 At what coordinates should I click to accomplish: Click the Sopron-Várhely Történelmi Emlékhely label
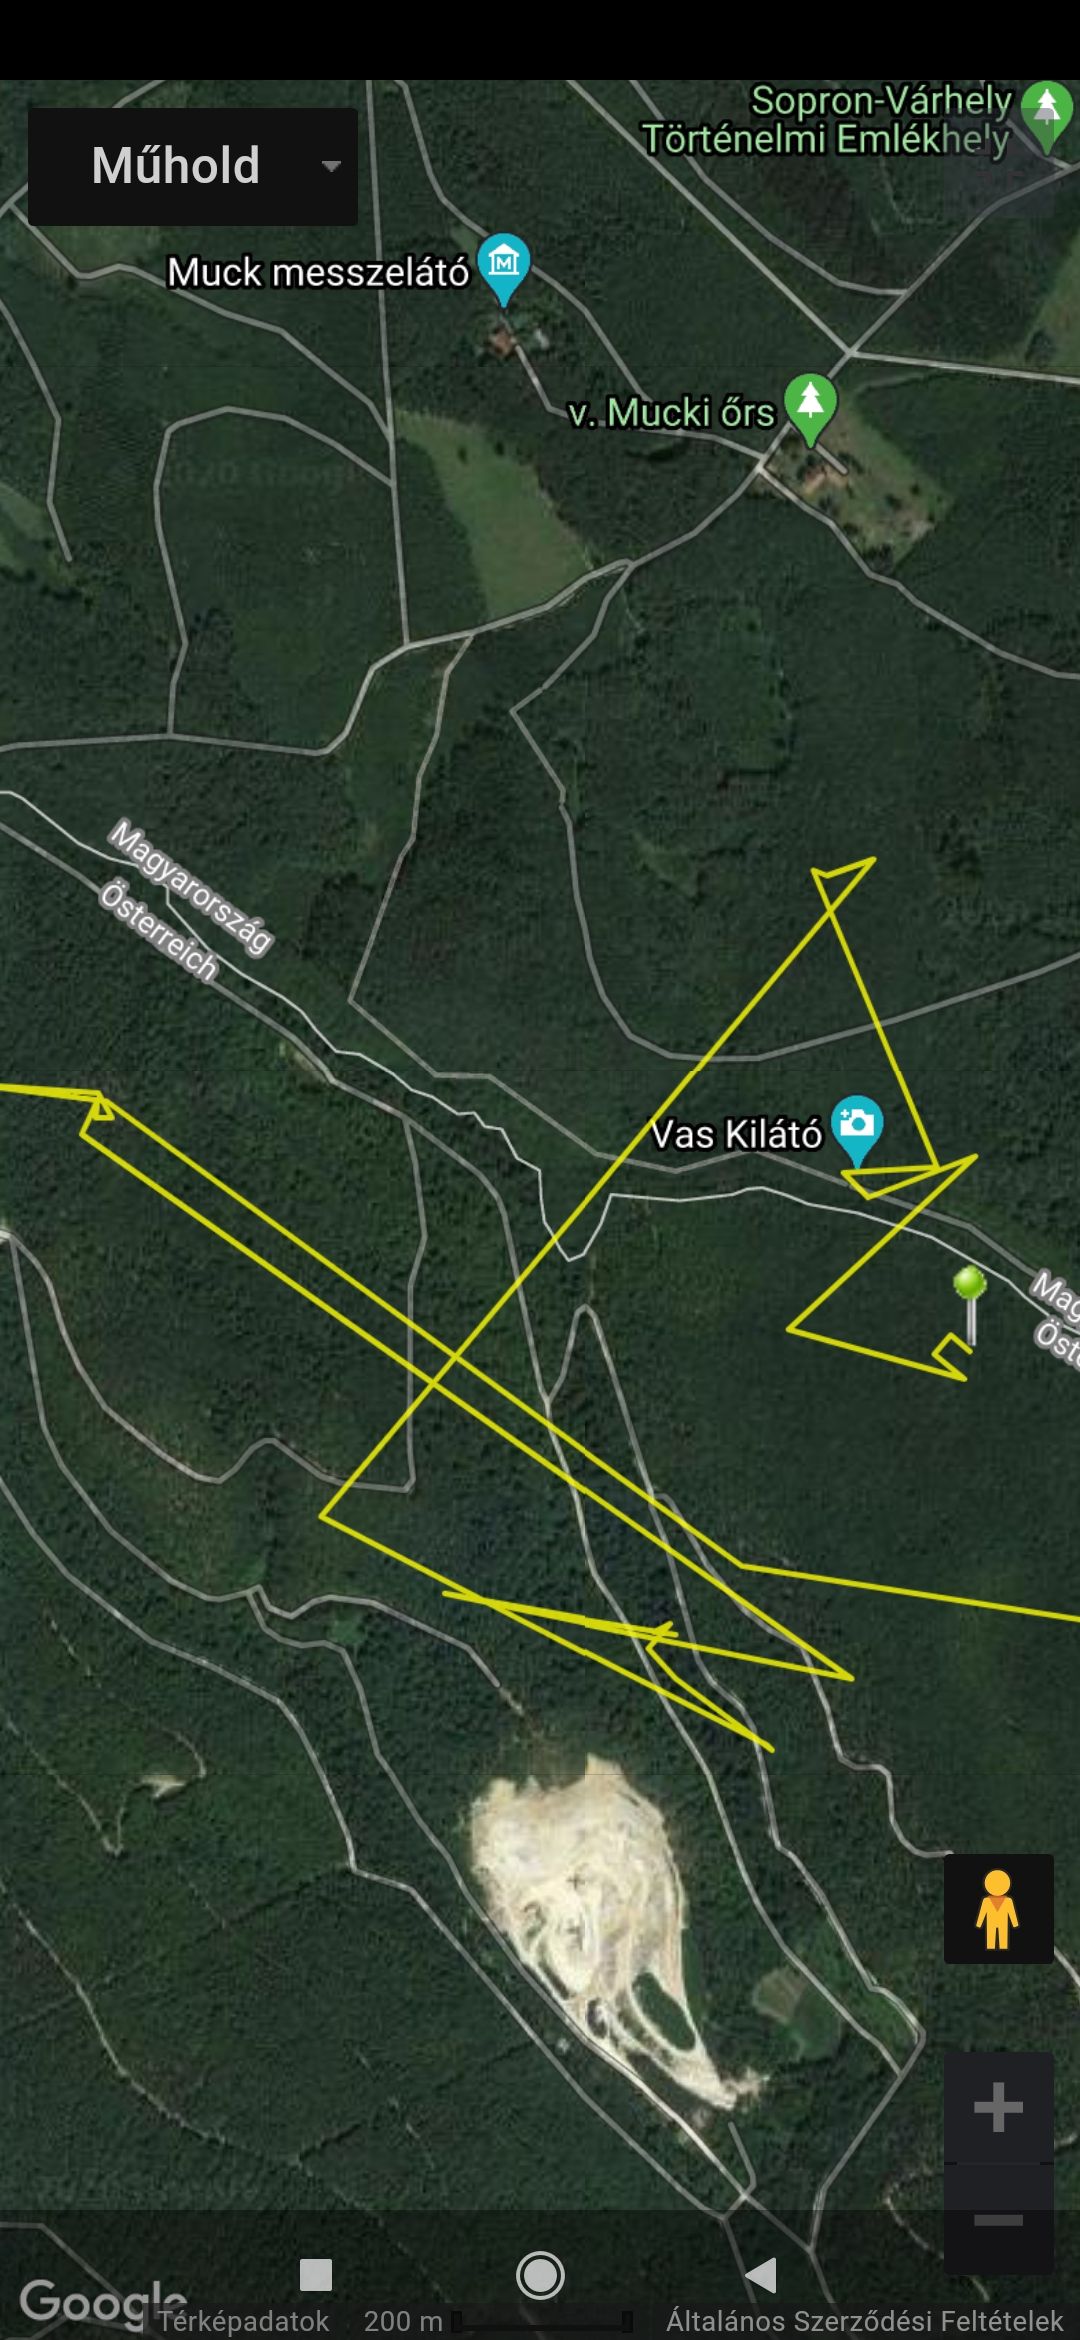tap(827, 119)
